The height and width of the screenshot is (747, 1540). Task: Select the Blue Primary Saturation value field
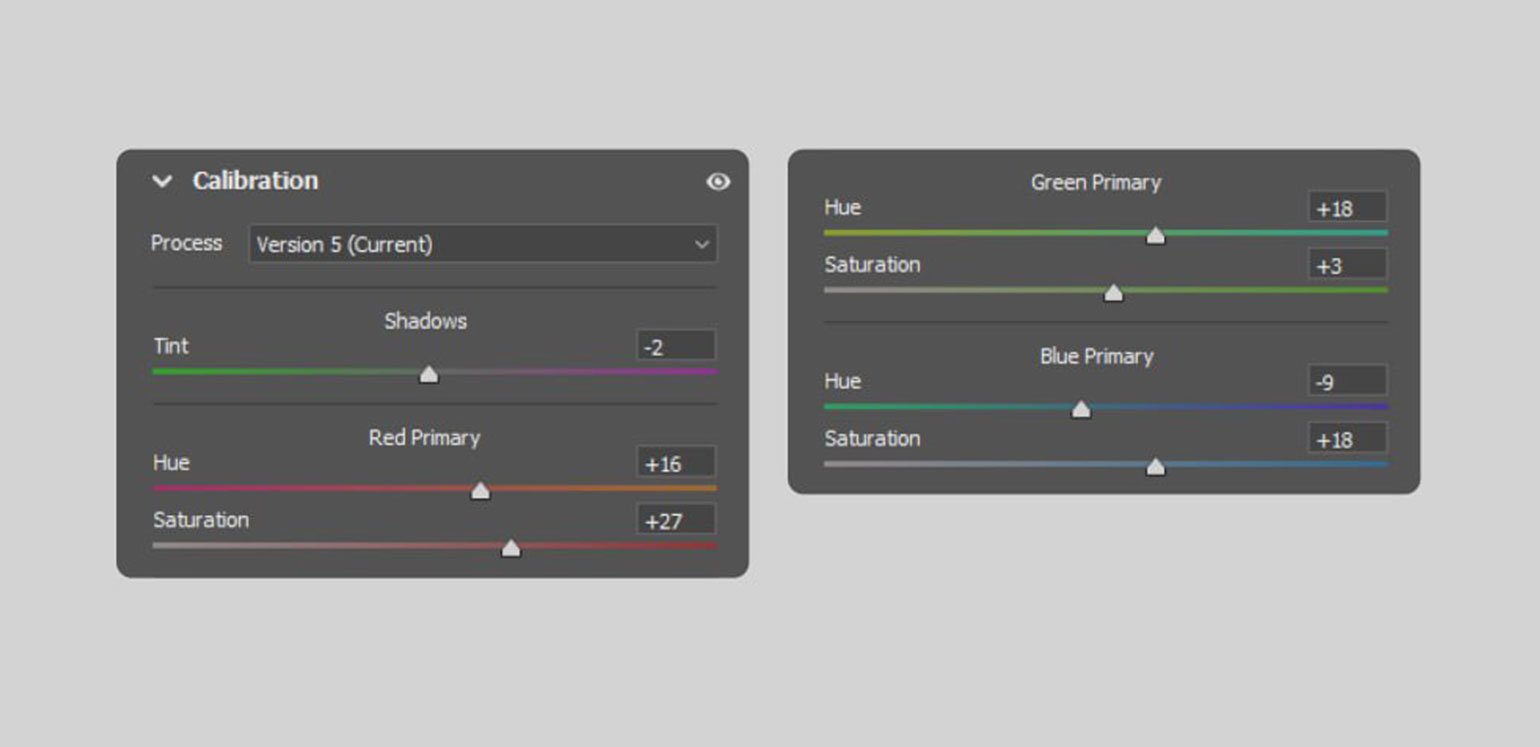1347,439
